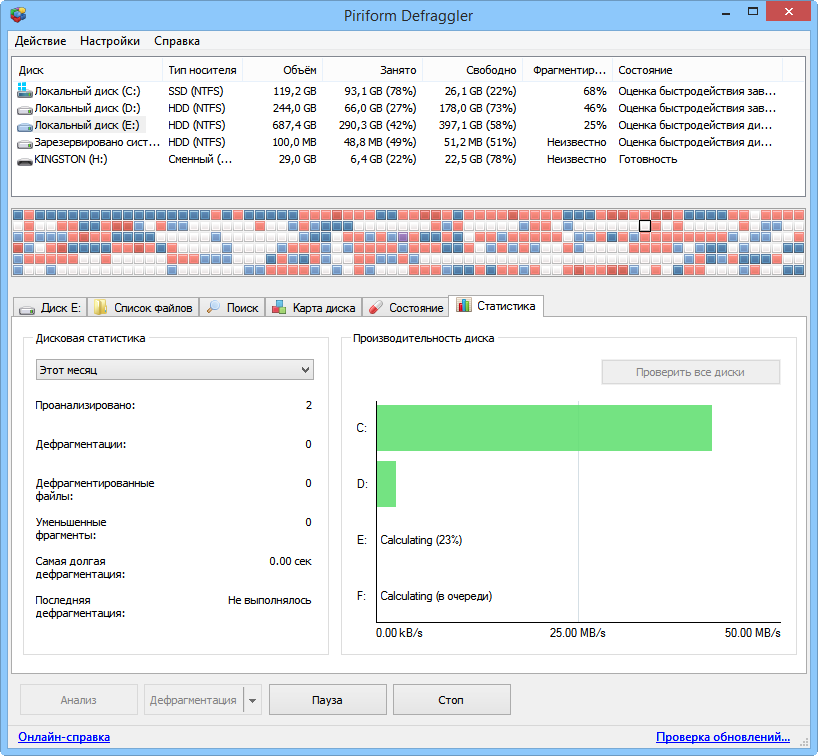Click the purple block in the disk map

(x=402, y=237)
